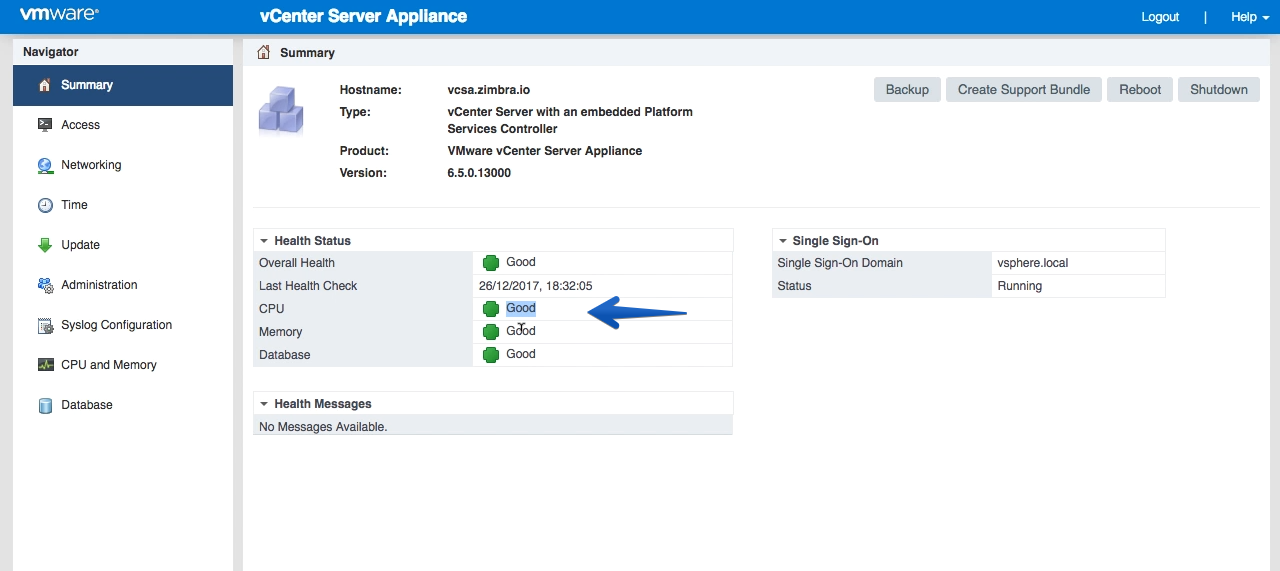Screen dimensions: 1280x571
Task: Click the CPU green status icon
Action: point(491,309)
